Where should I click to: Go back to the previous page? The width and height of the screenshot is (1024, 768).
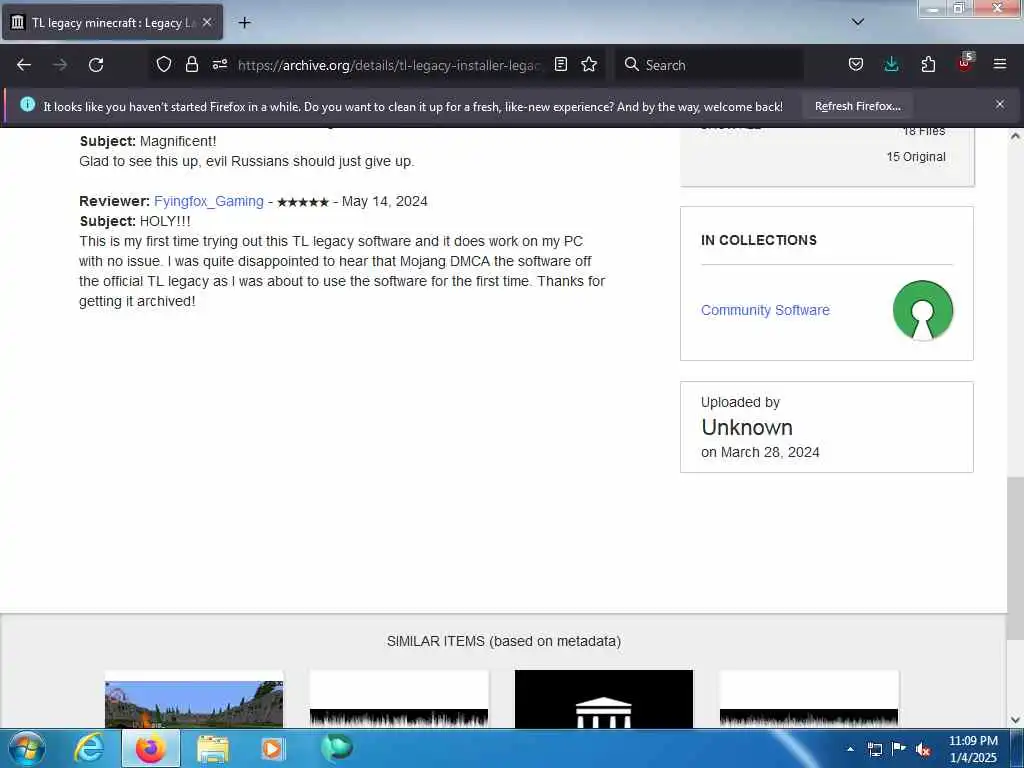24,65
